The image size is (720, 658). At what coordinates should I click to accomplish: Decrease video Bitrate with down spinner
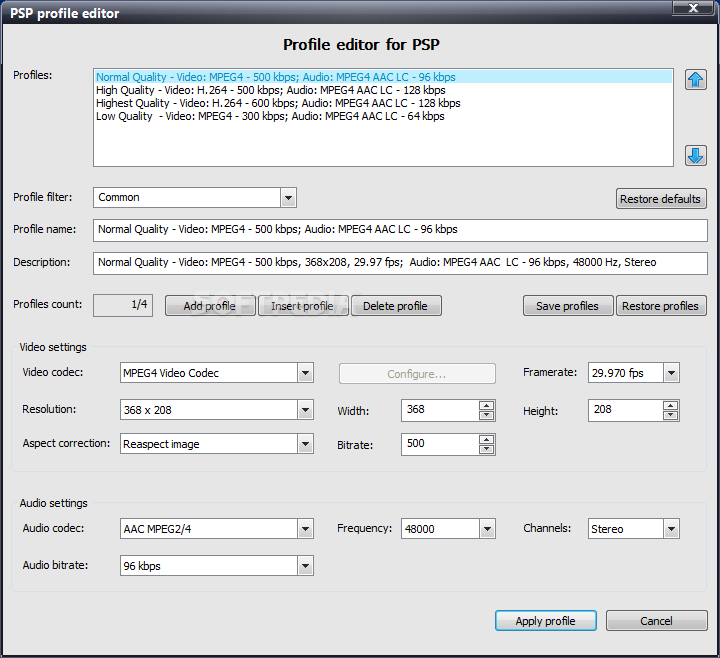(486, 449)
